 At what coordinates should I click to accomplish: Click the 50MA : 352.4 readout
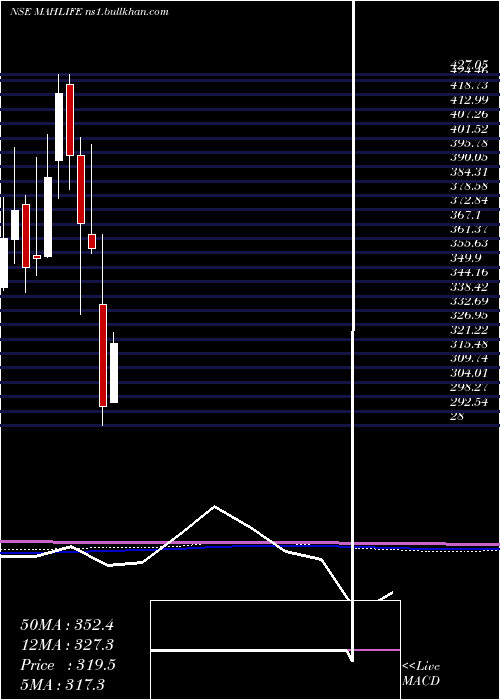pos(67,625)
